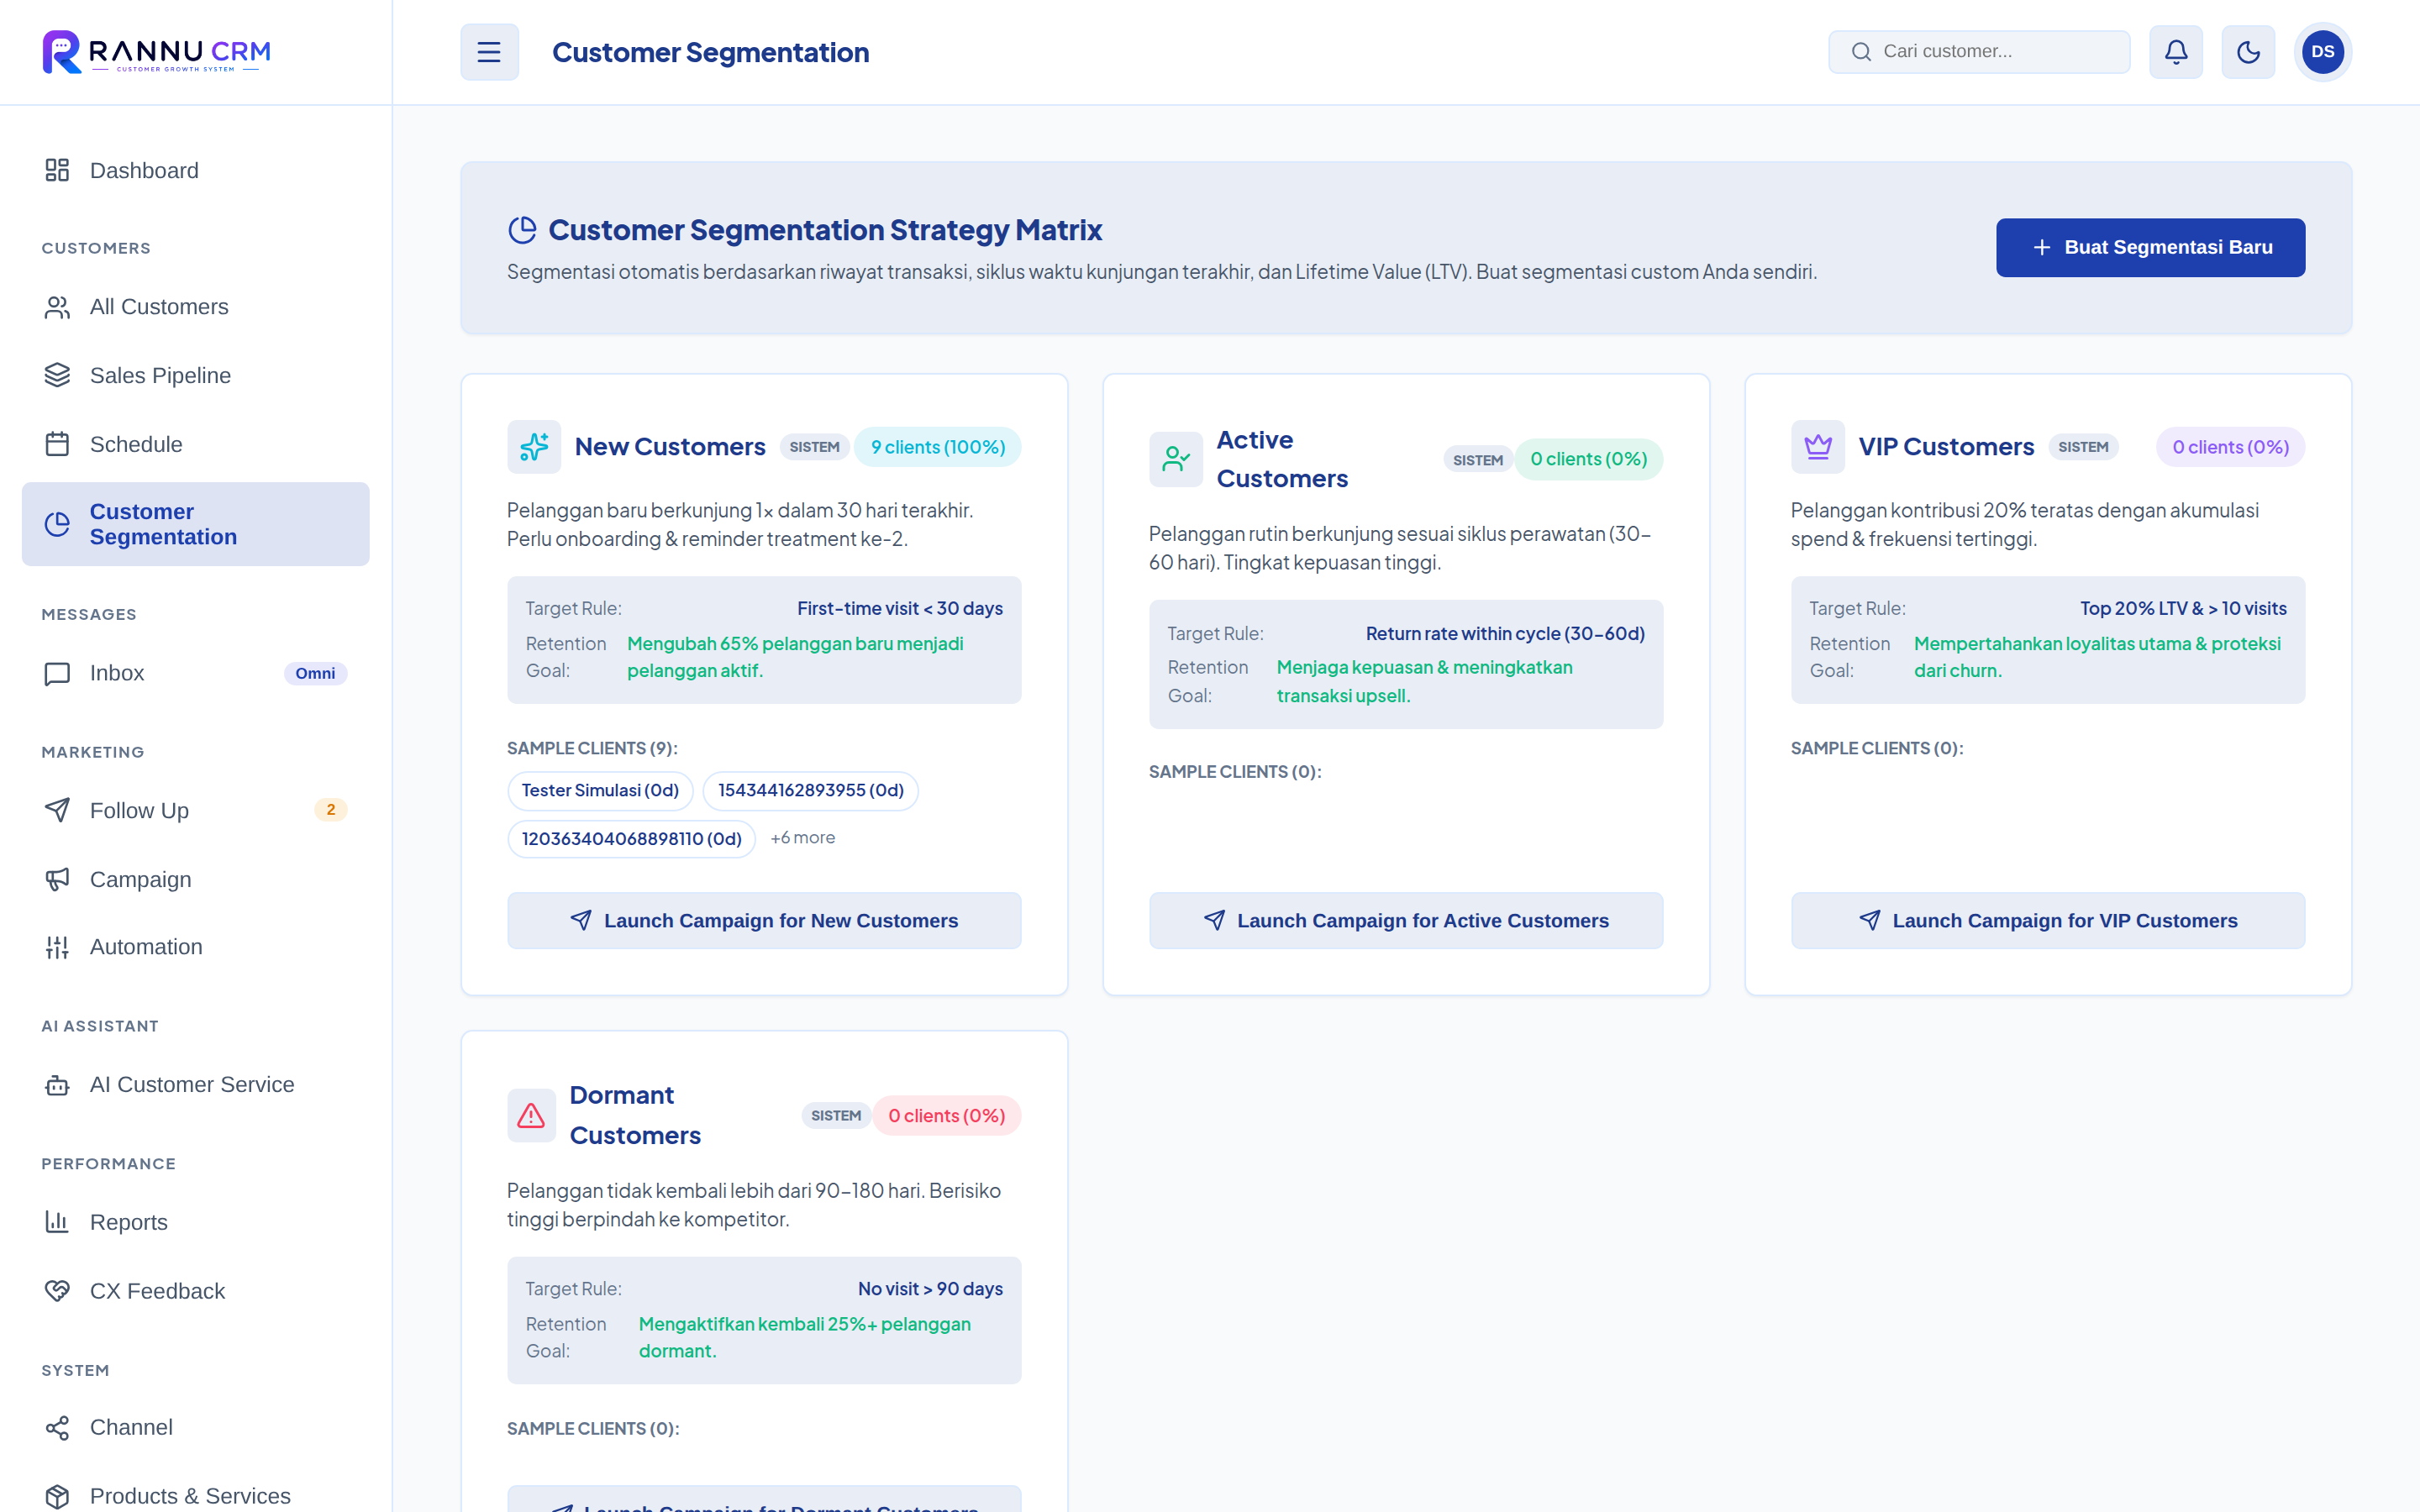This screenshot has height=1512, width=2420.
Task: Click the 154344162893955 (0d) client chip
Action: point(810,790)
